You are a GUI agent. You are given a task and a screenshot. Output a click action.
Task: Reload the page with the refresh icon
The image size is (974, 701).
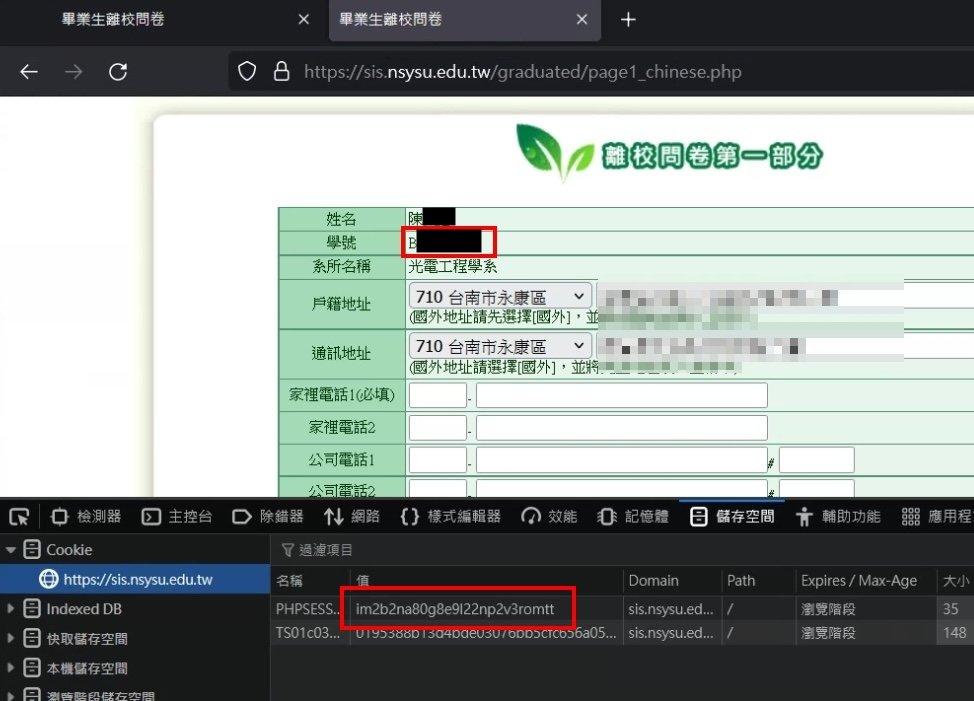pyautogui.click(x=118, y=72)
